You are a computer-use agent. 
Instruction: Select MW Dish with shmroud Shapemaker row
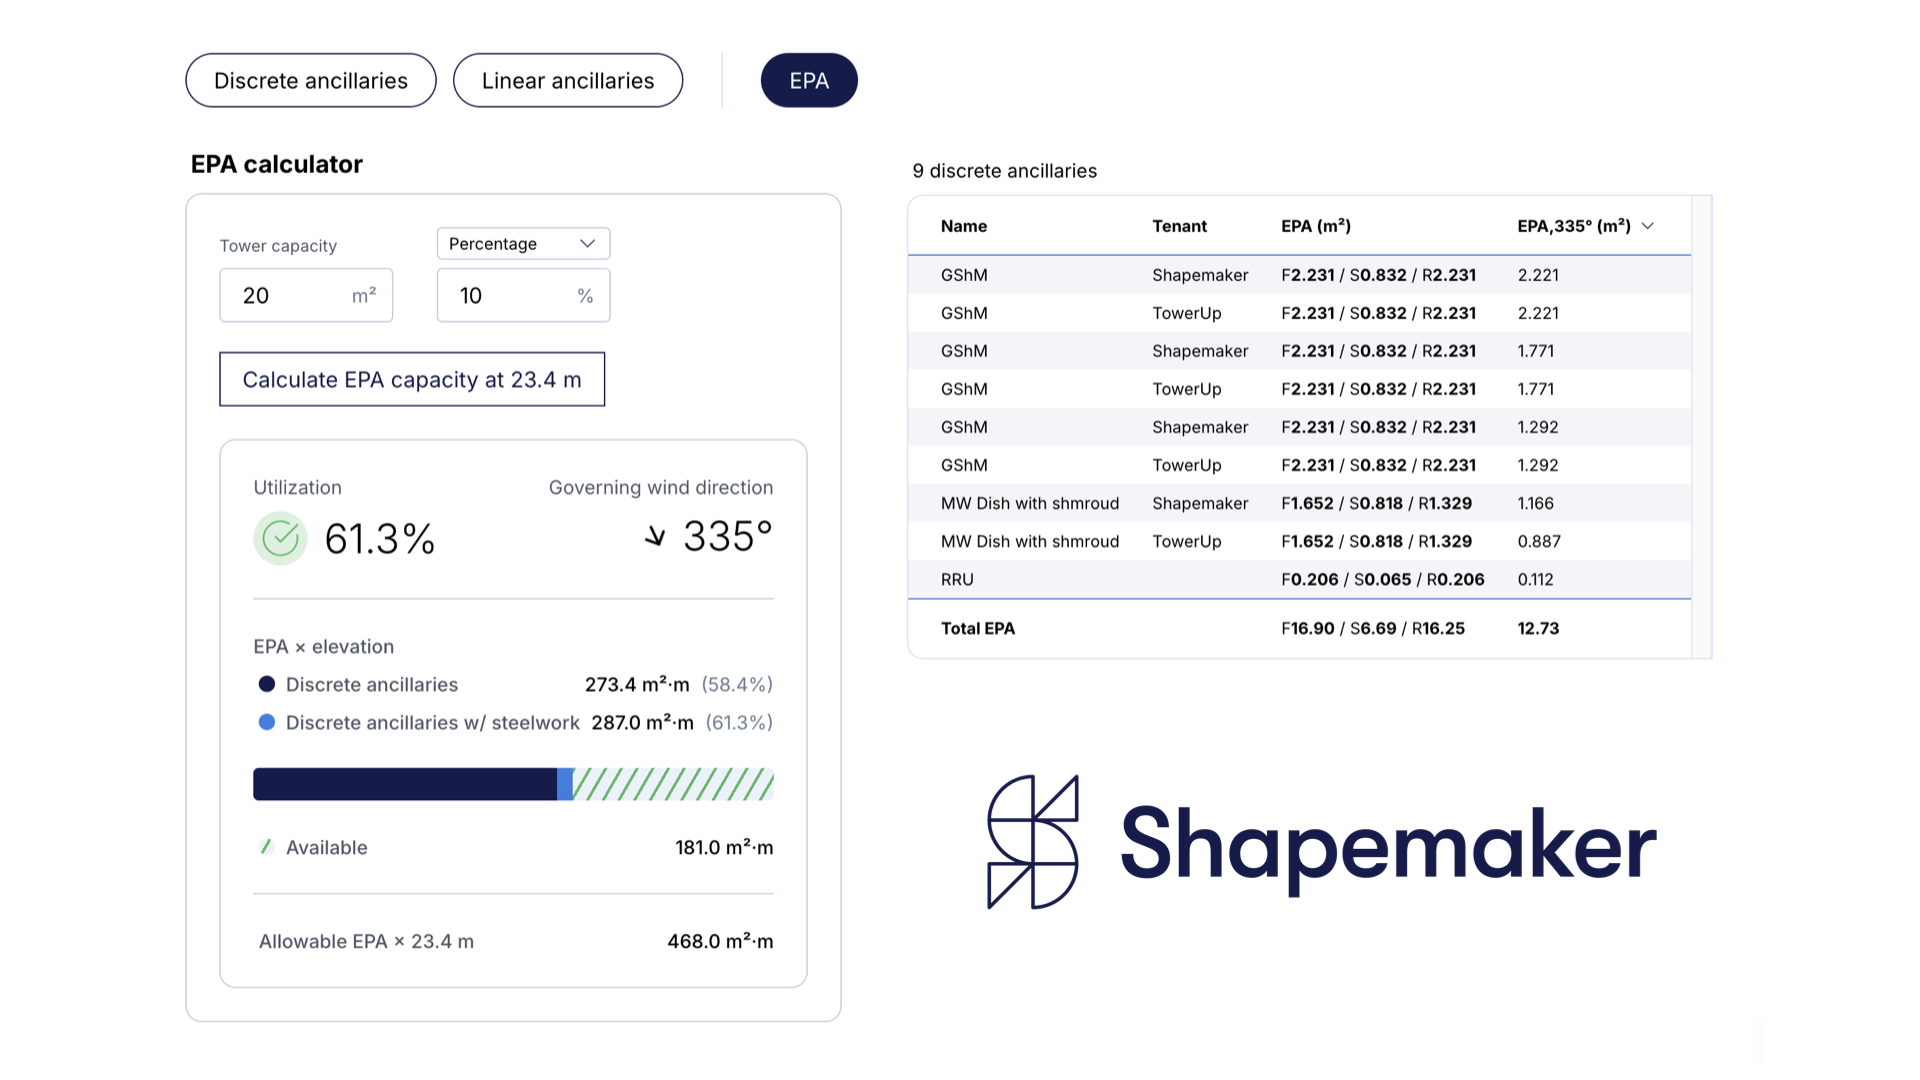coord(1299,503)
